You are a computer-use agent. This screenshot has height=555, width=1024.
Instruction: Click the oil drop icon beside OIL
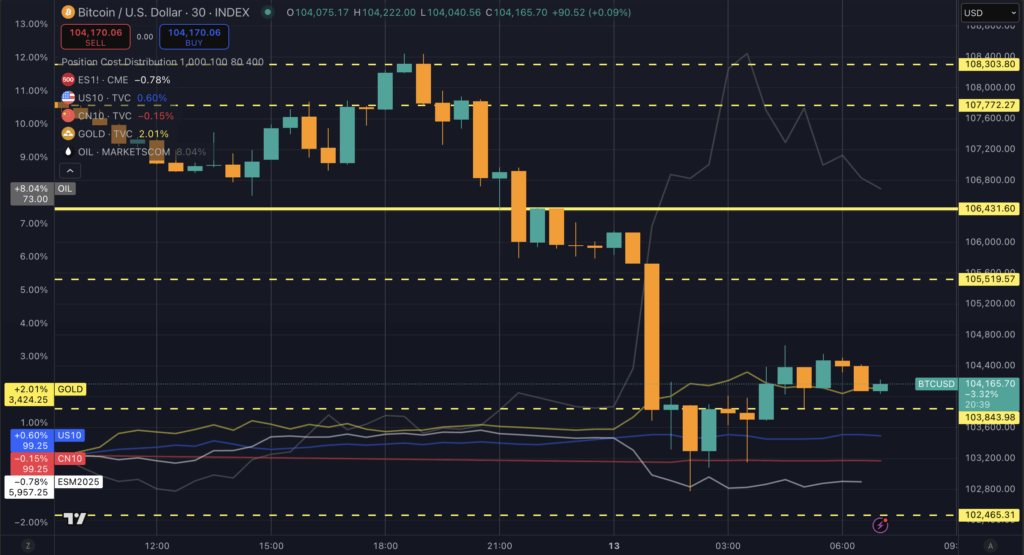click(x=68, y=151)
